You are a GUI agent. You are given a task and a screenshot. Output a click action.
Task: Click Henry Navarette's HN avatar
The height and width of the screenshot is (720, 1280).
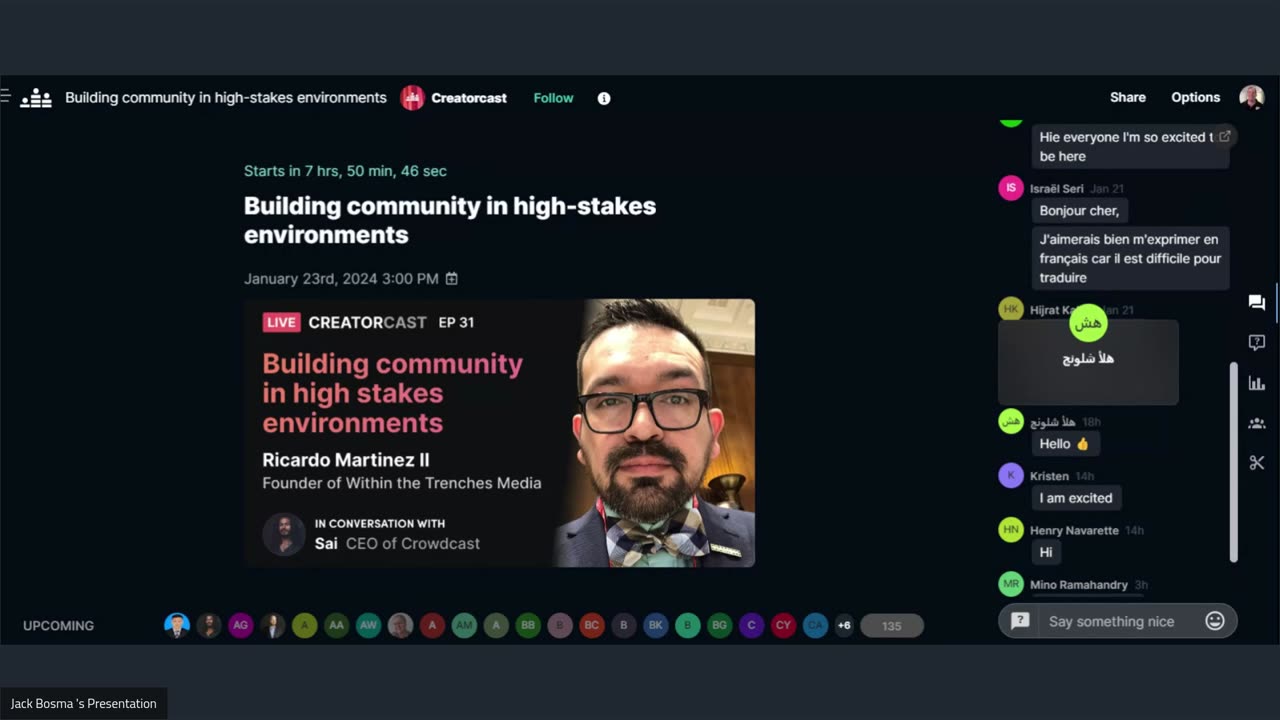[1011, 530]
